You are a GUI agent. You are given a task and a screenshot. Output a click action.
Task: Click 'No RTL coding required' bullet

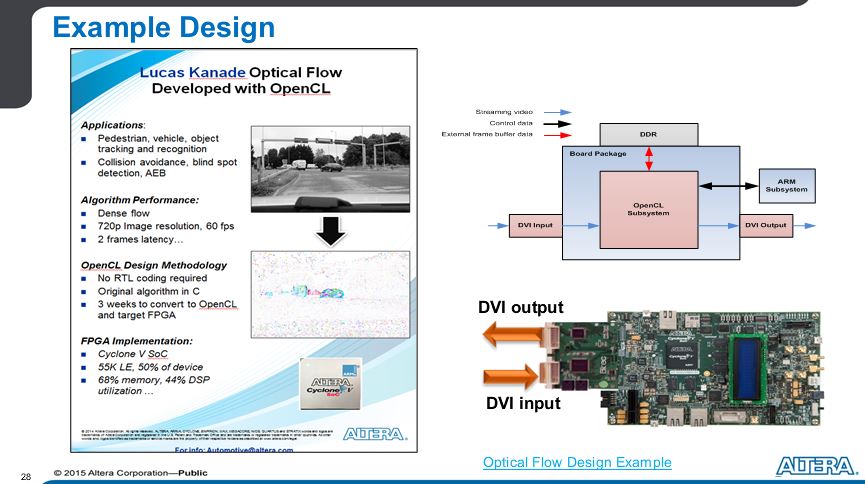click(x=152, y=278)
